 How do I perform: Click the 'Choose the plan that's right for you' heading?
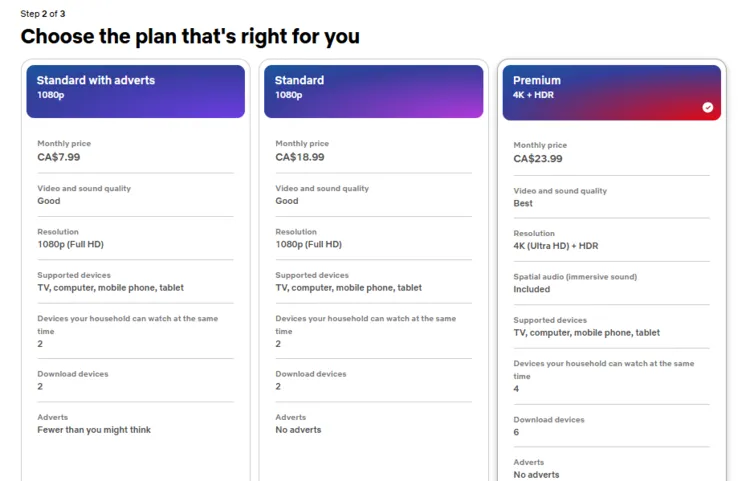190,37
